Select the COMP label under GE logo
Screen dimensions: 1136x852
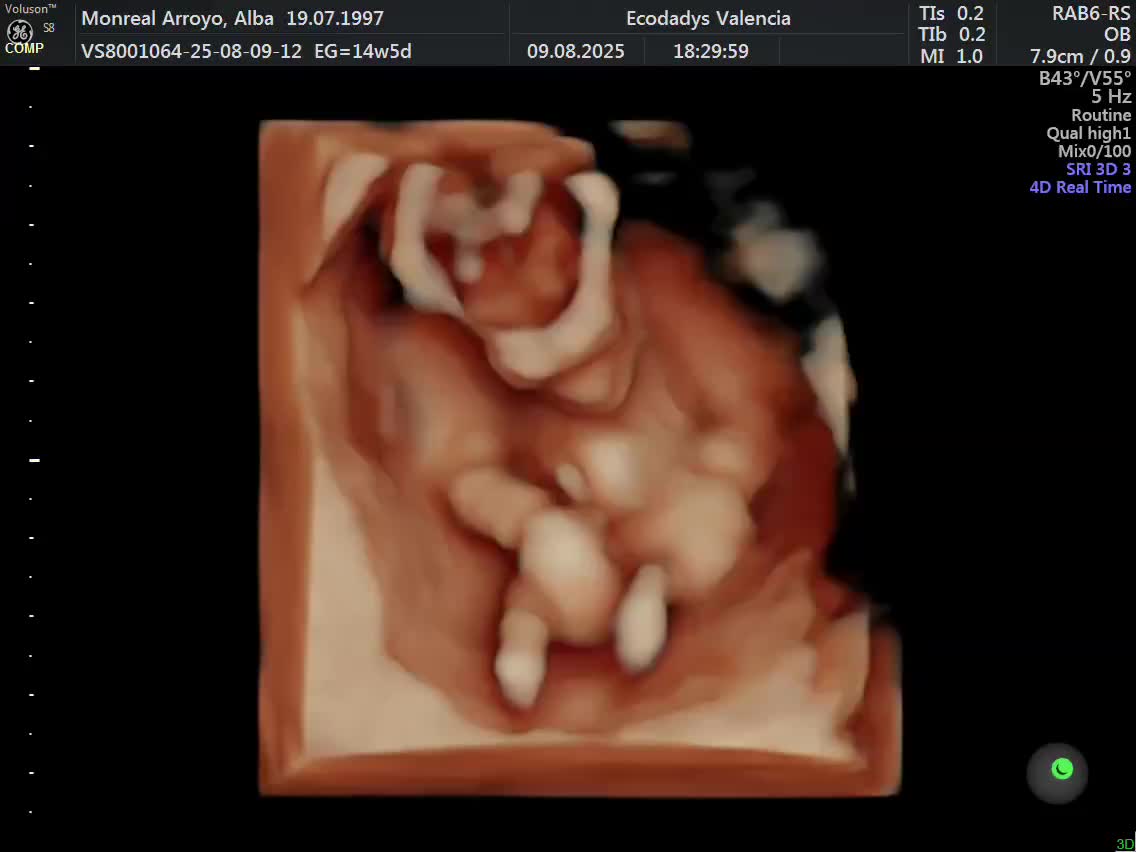coord(24,49)
